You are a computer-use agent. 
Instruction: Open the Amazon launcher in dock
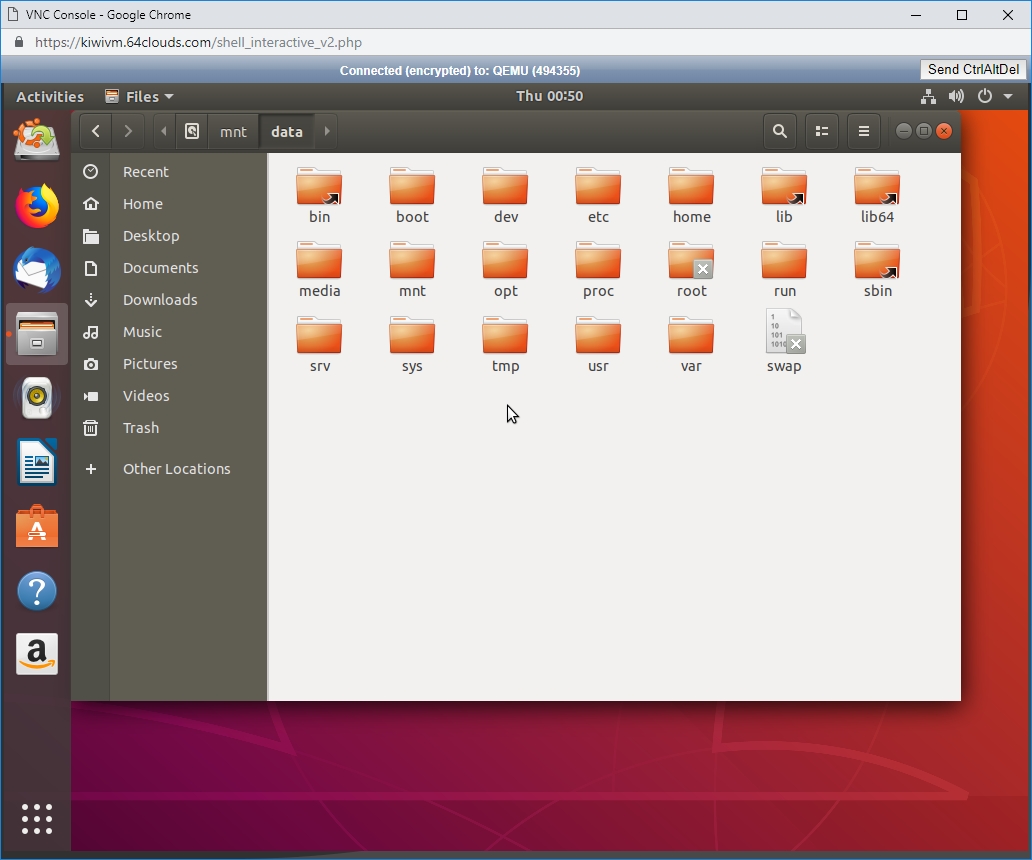coord(37,654)
